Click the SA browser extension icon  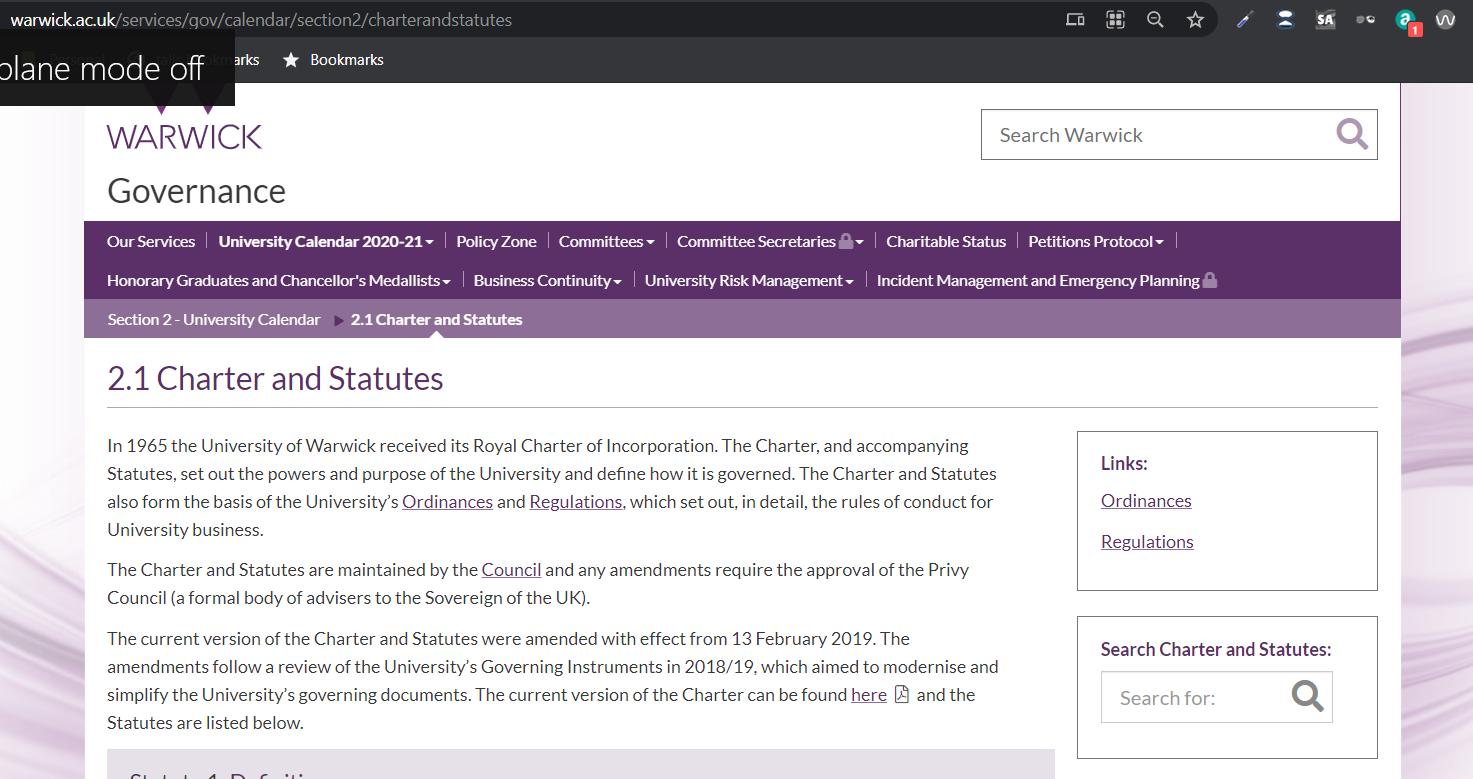1325,20
